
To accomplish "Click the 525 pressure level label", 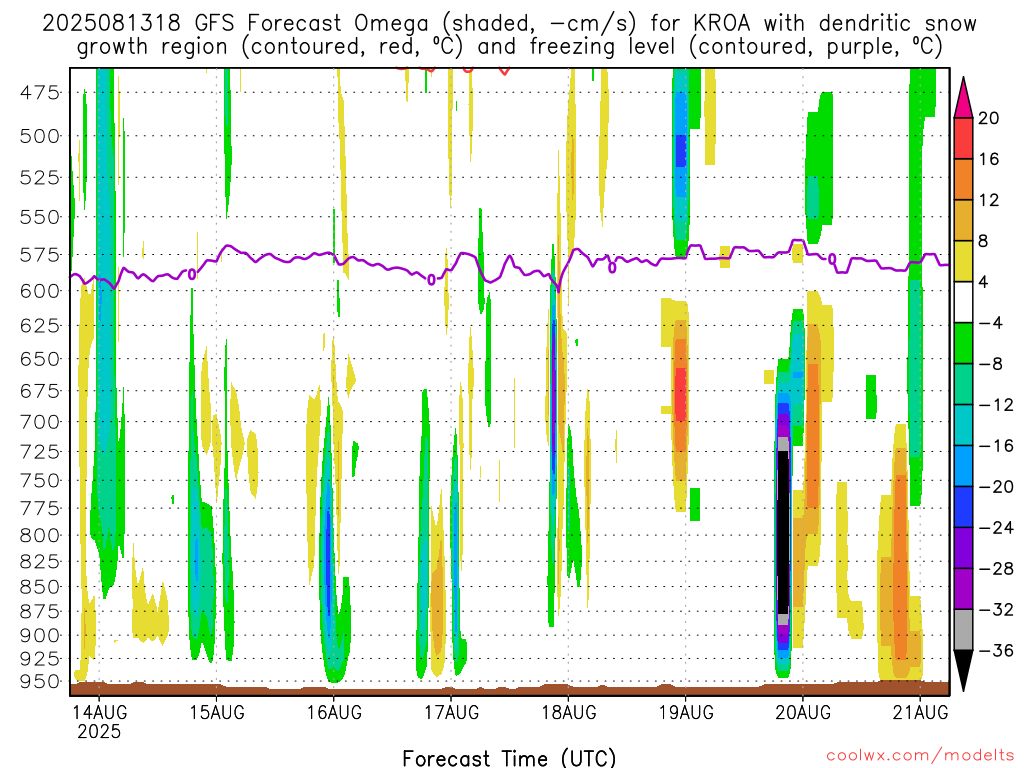I will coord(40,178).
